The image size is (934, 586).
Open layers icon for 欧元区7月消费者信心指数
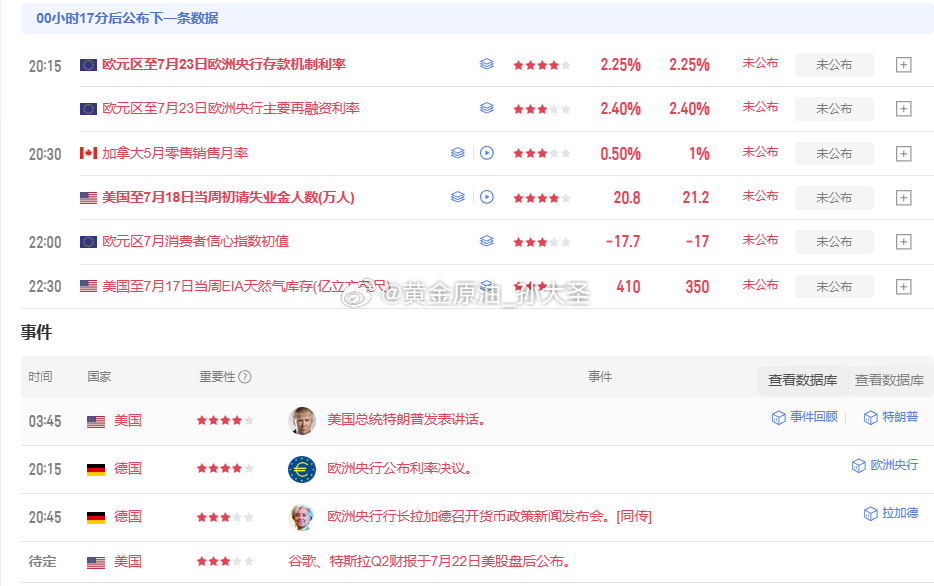click(x=487, y=241)
